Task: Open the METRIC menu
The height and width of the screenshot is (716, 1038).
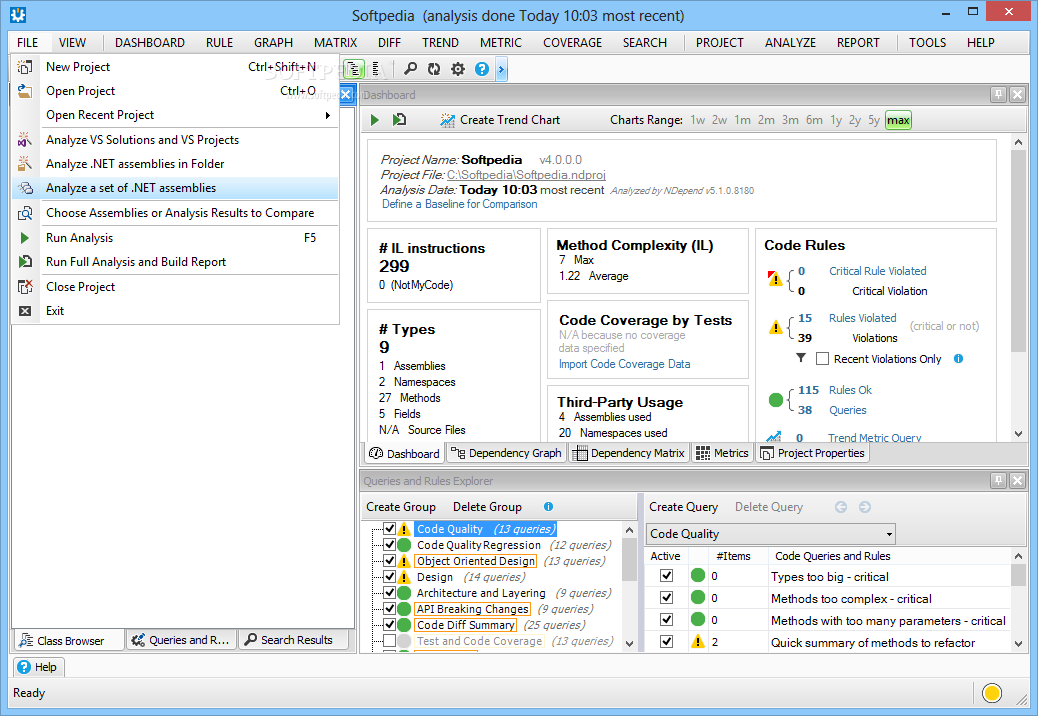Action: (500, 42)
